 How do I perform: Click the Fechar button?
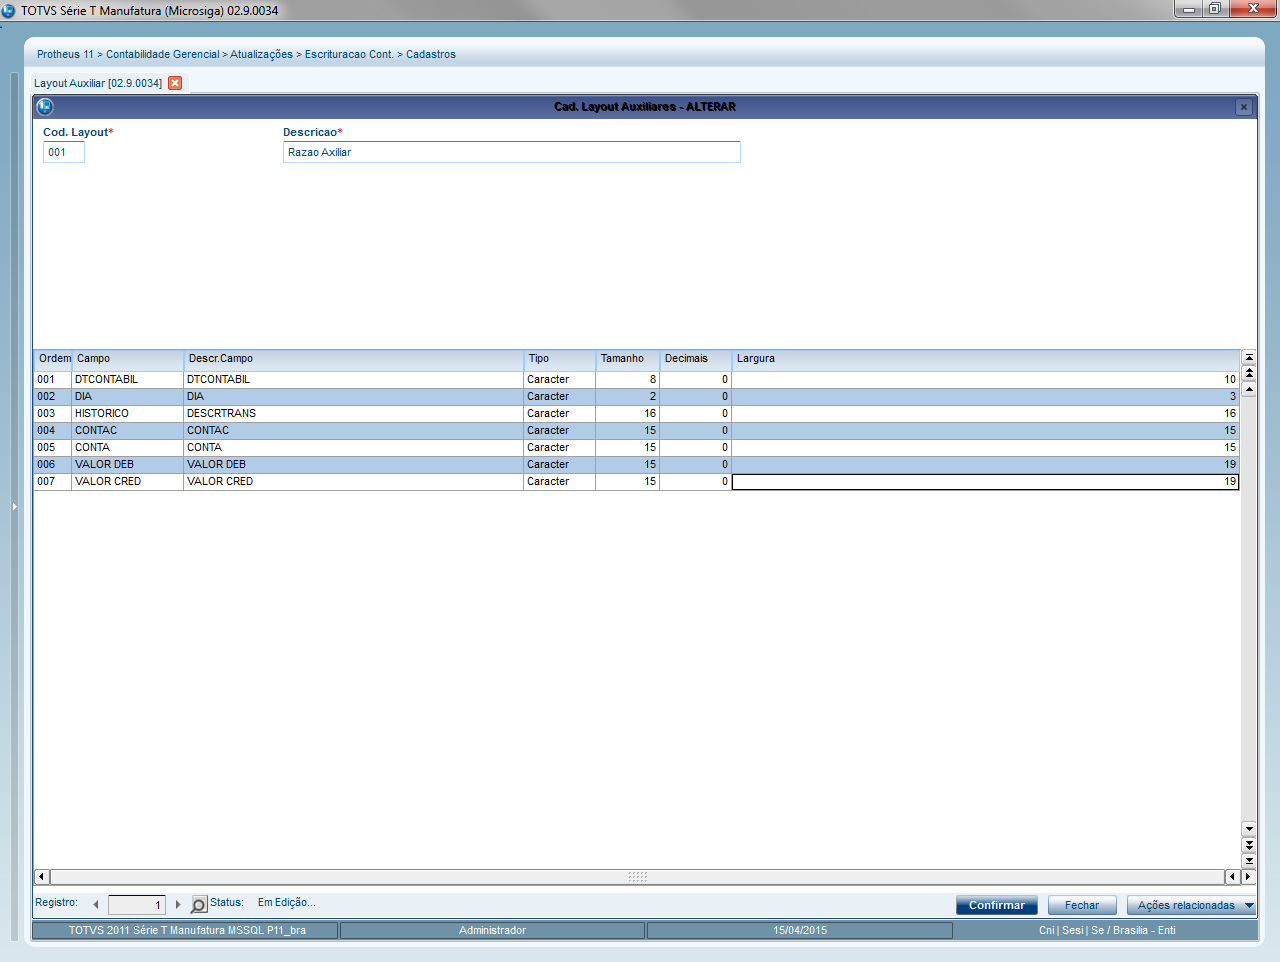click(x=1082, y=905)
